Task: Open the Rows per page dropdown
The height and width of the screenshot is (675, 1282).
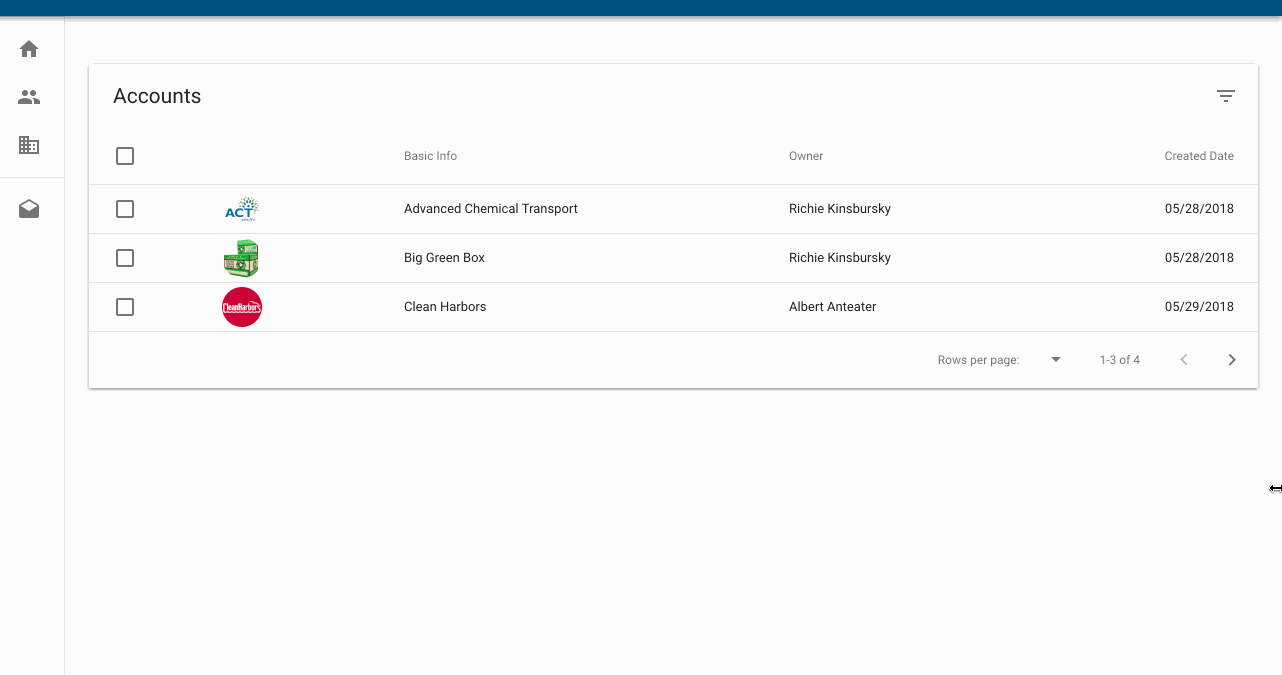Action: pyautogui.click(x=1055, y=359)
